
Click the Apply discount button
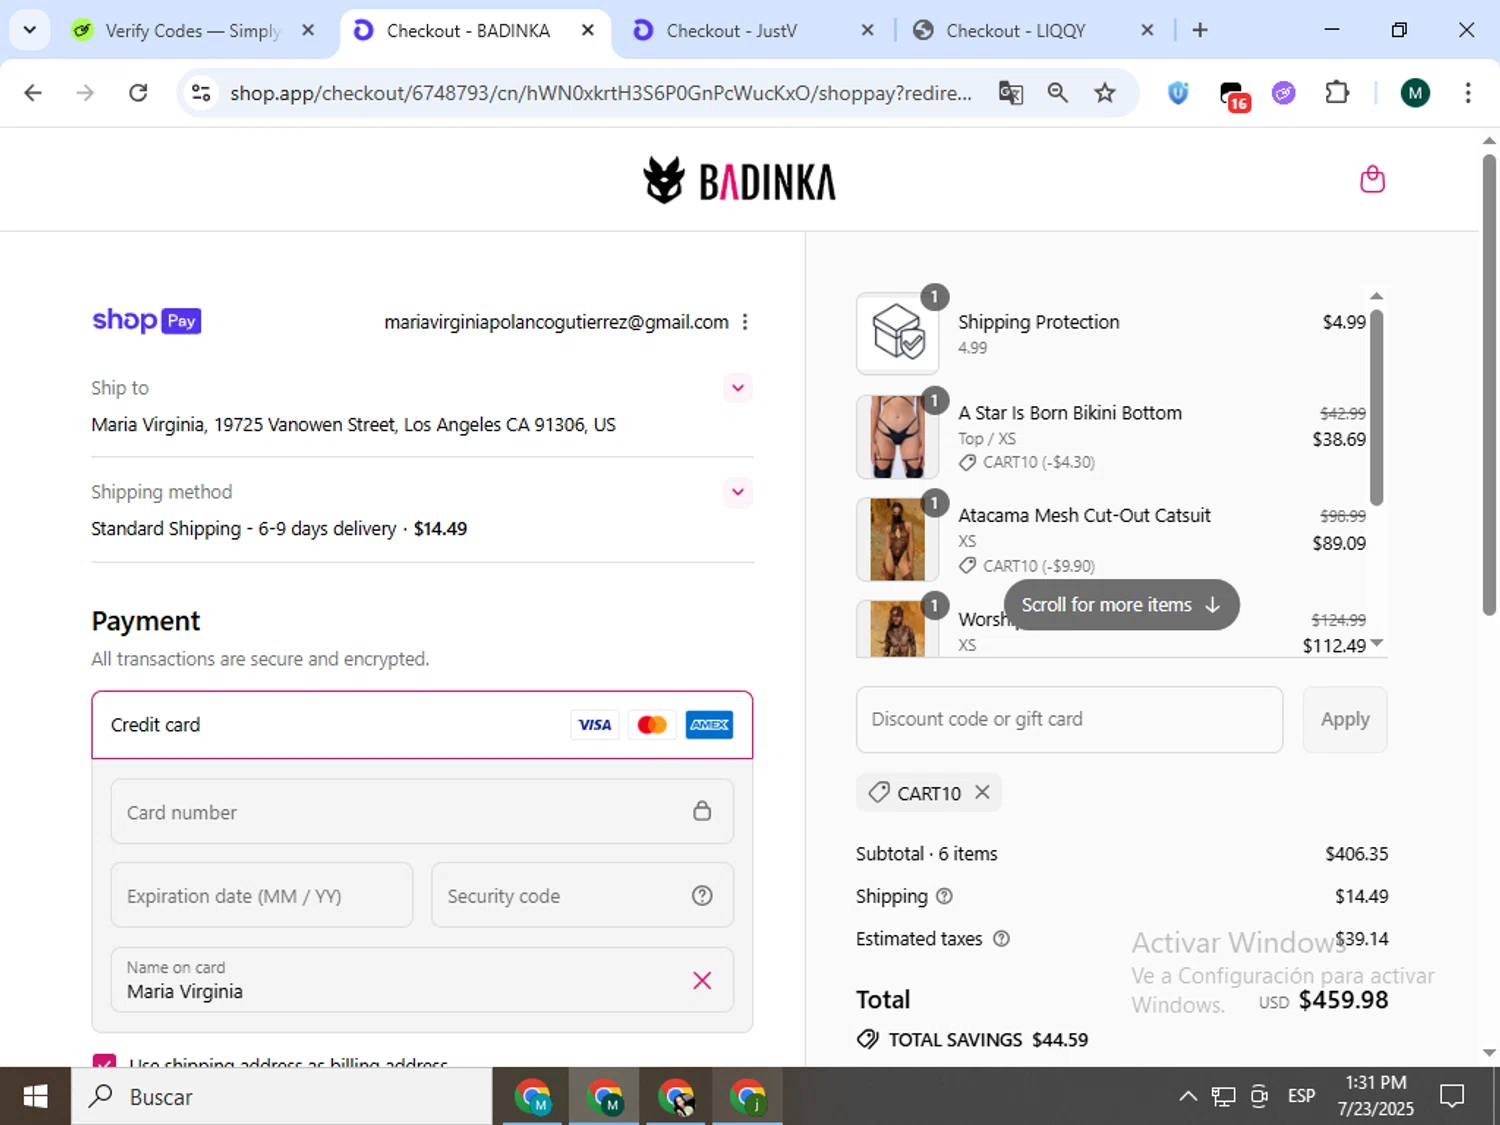(1345, 719)
